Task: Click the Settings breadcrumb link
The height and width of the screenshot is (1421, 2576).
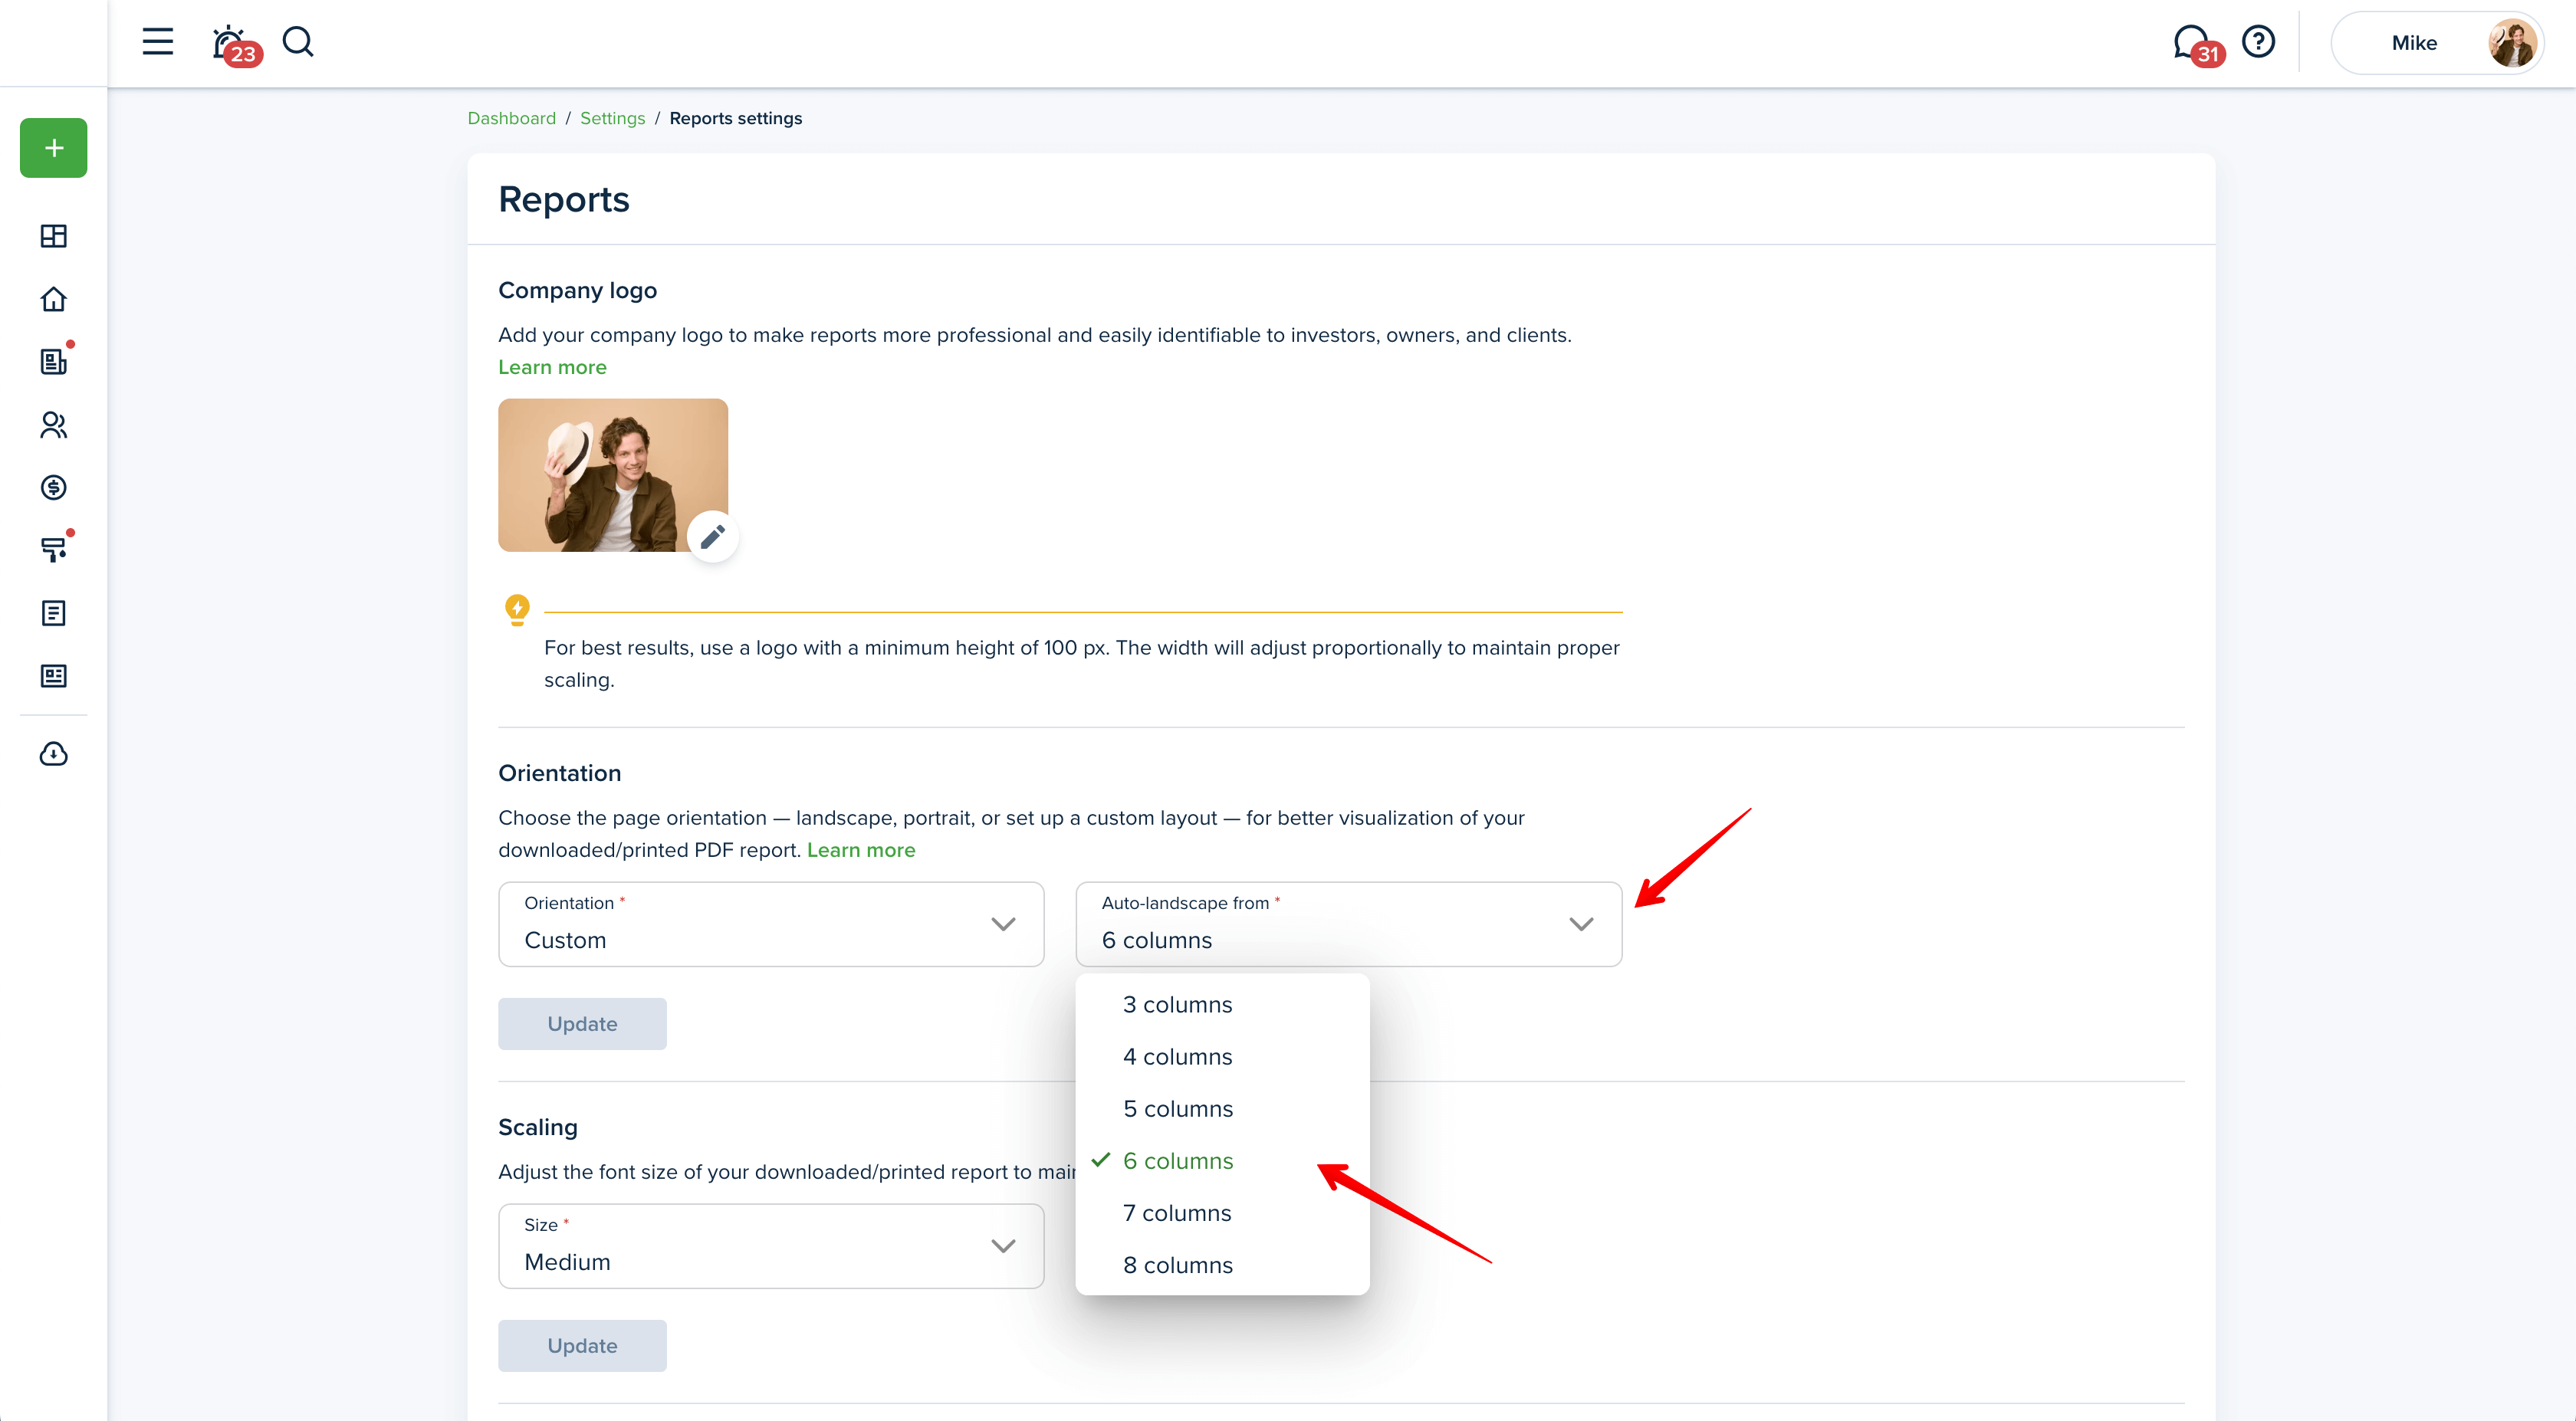Action: (612, 118)
